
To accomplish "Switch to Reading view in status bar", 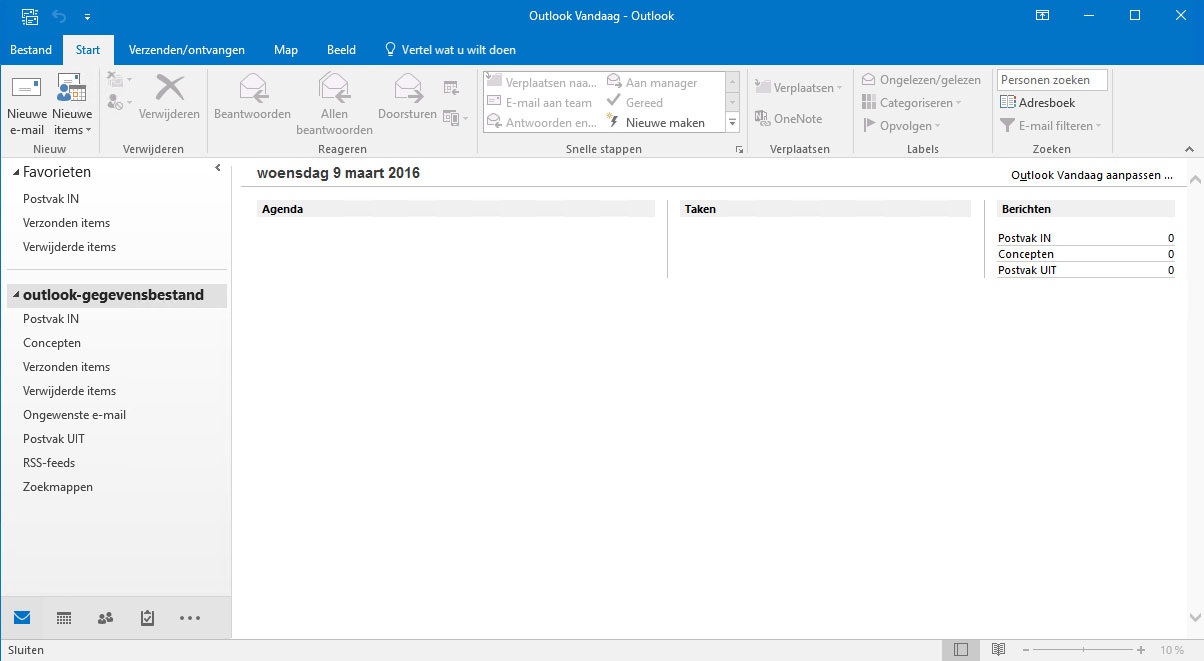I will point(997,650).
